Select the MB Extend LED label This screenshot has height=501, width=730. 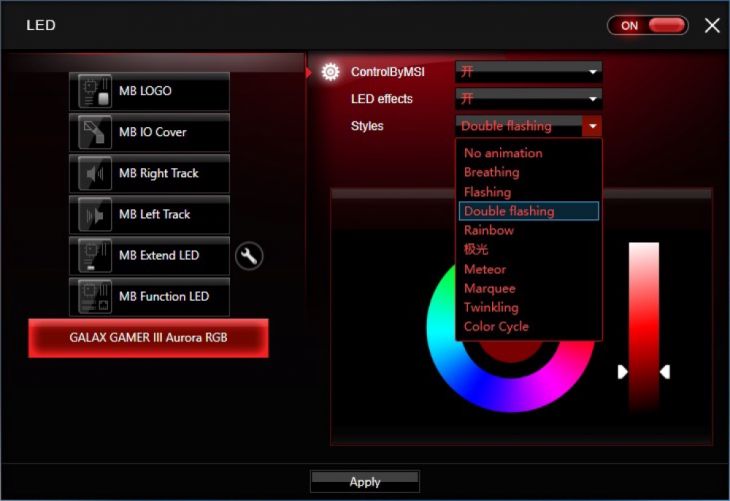(159, 255)
